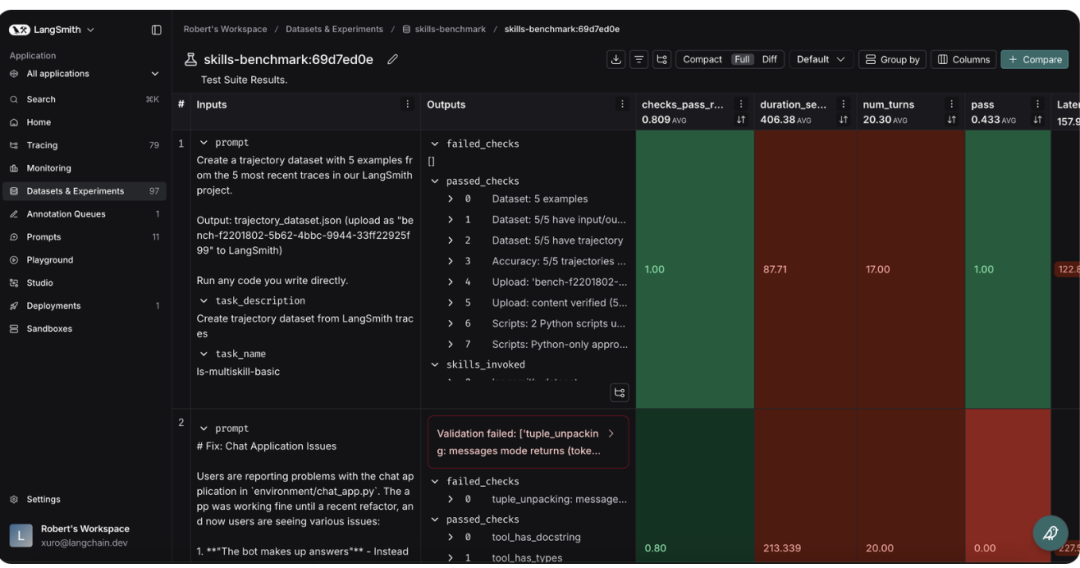This screenshot has width=1080, height=568.
Task: Open the Tracing section
Action: click(84, 145)
